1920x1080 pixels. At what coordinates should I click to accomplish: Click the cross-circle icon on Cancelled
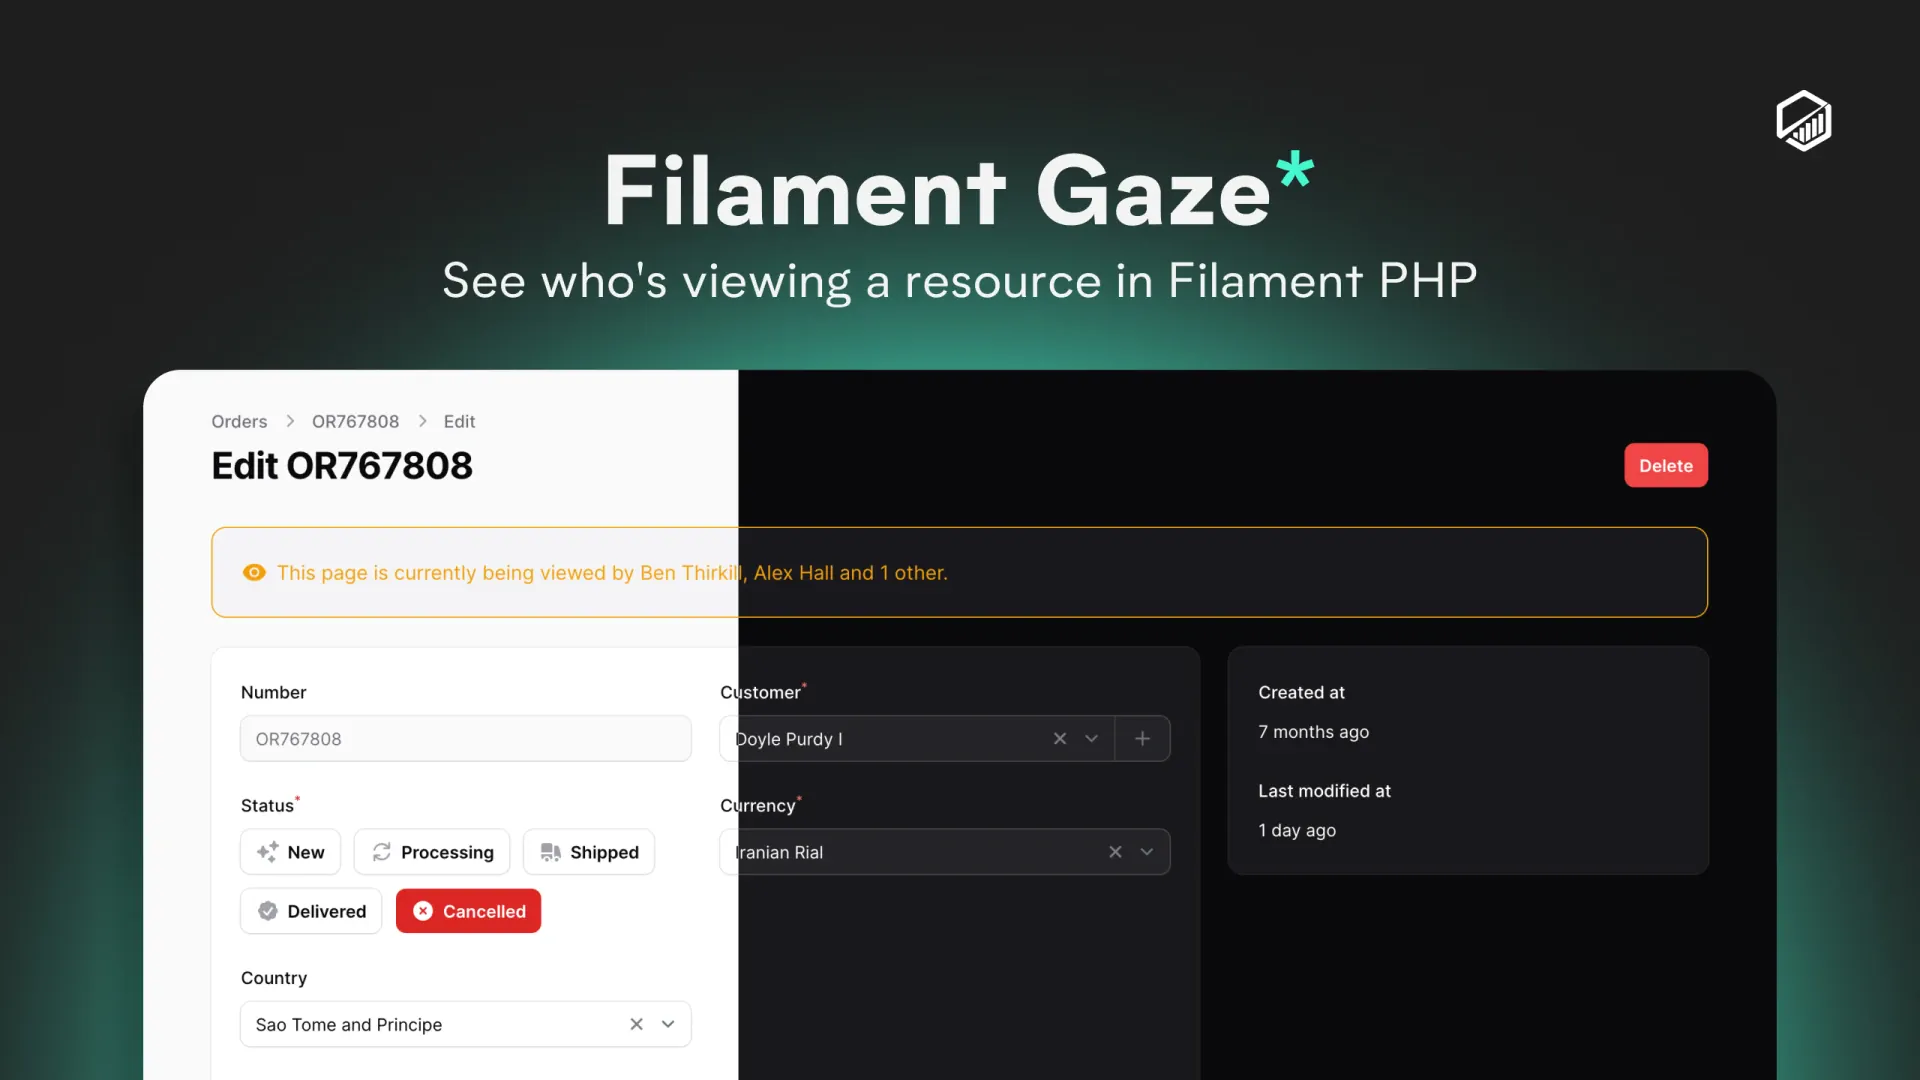pyautogui.click(x=425, y=910)
